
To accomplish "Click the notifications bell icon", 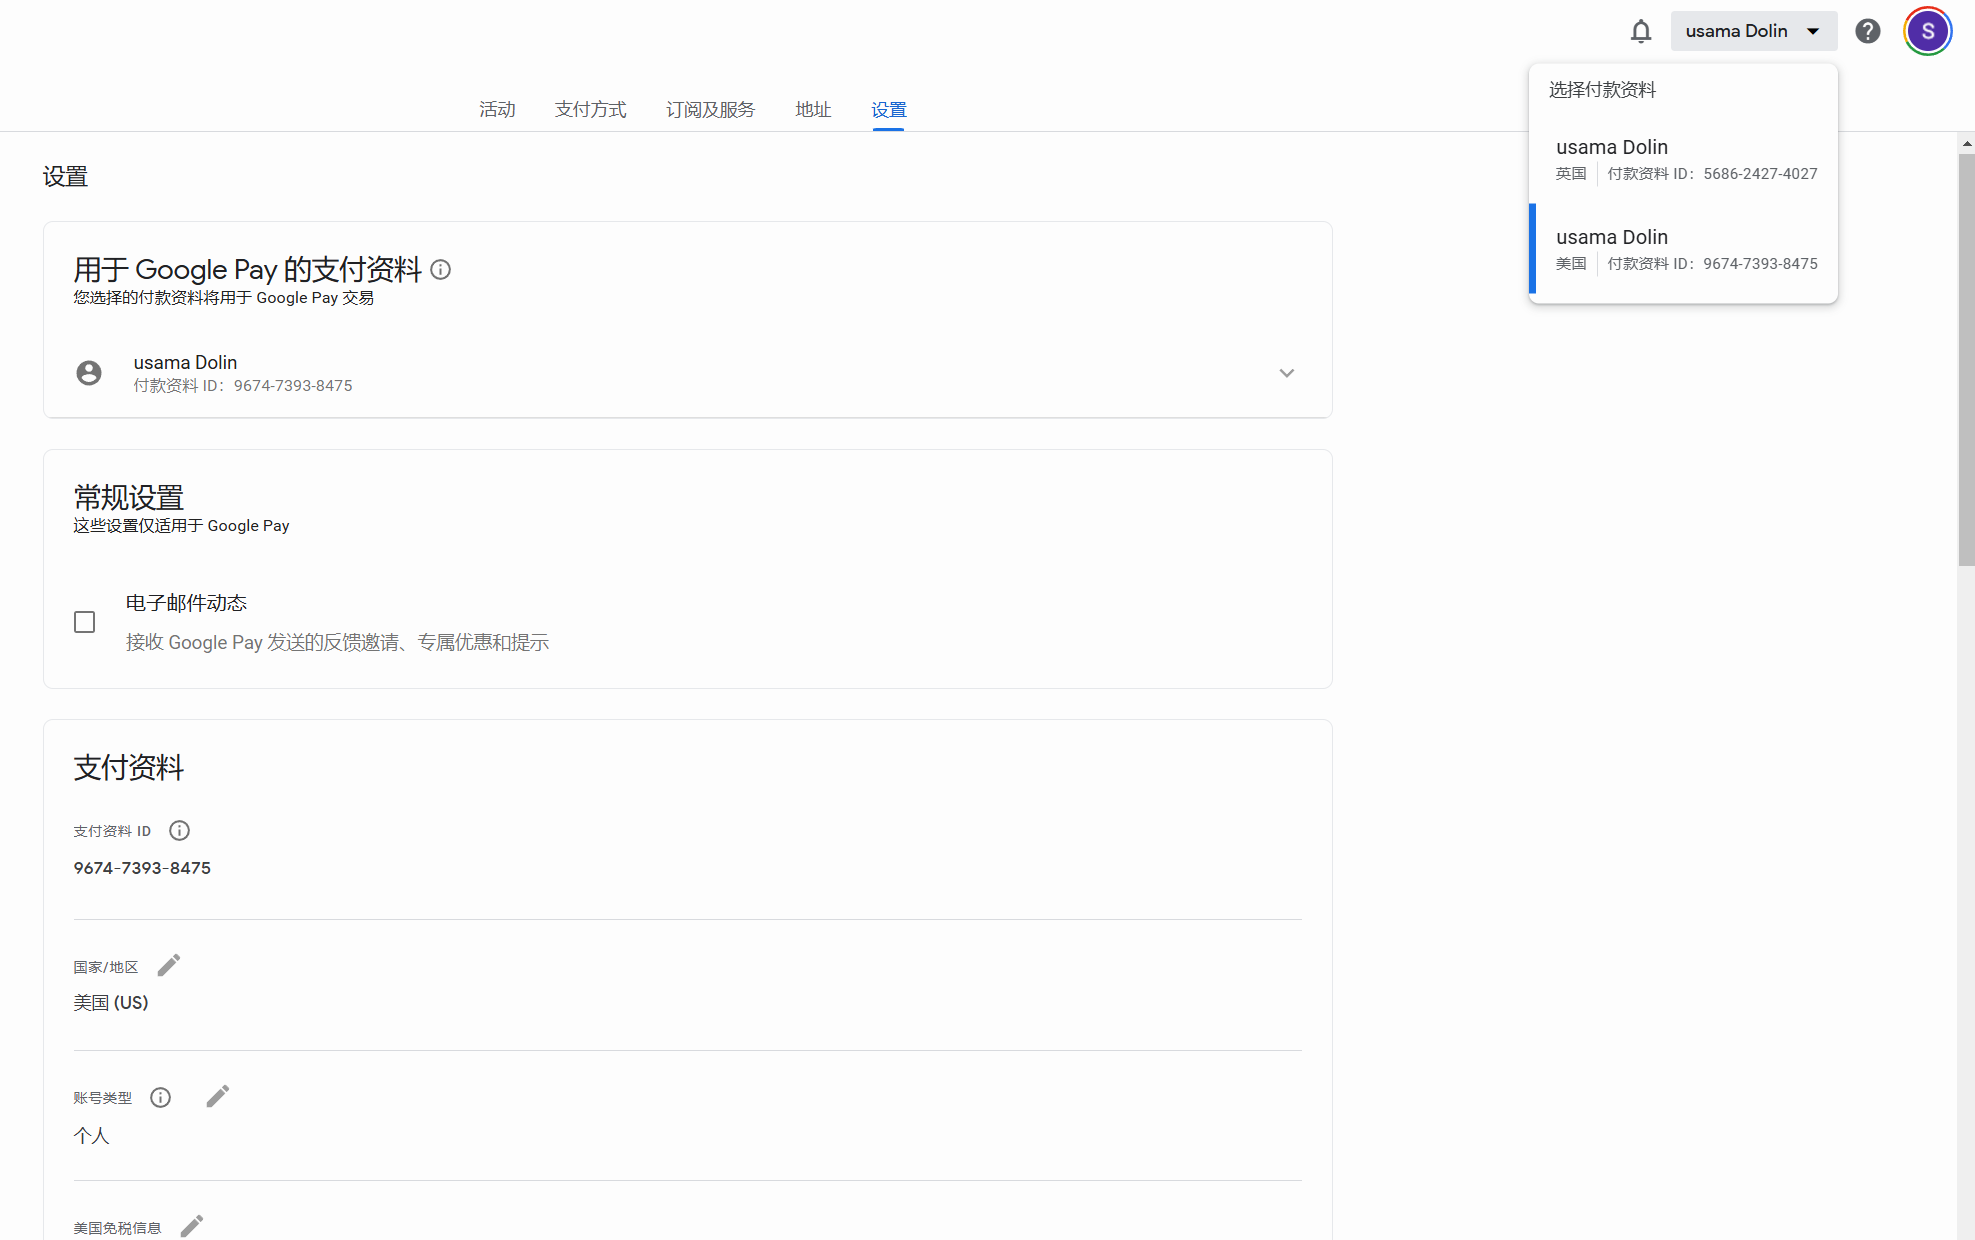I will [x=1640, y=31].
